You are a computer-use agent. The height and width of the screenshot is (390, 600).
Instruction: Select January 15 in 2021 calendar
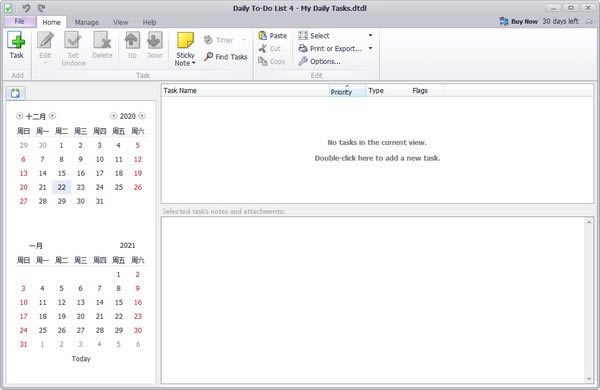(119, 302)
